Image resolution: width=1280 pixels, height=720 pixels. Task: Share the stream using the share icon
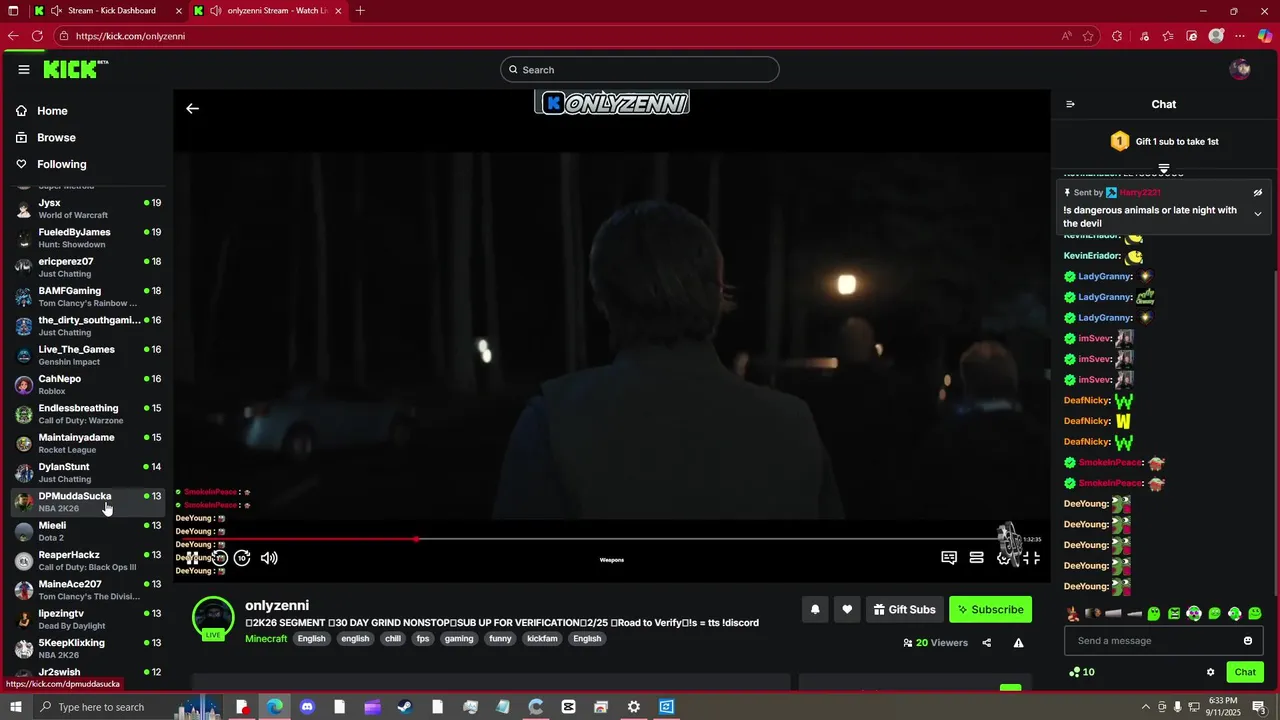pyautogui.click(x=987, y=643)
